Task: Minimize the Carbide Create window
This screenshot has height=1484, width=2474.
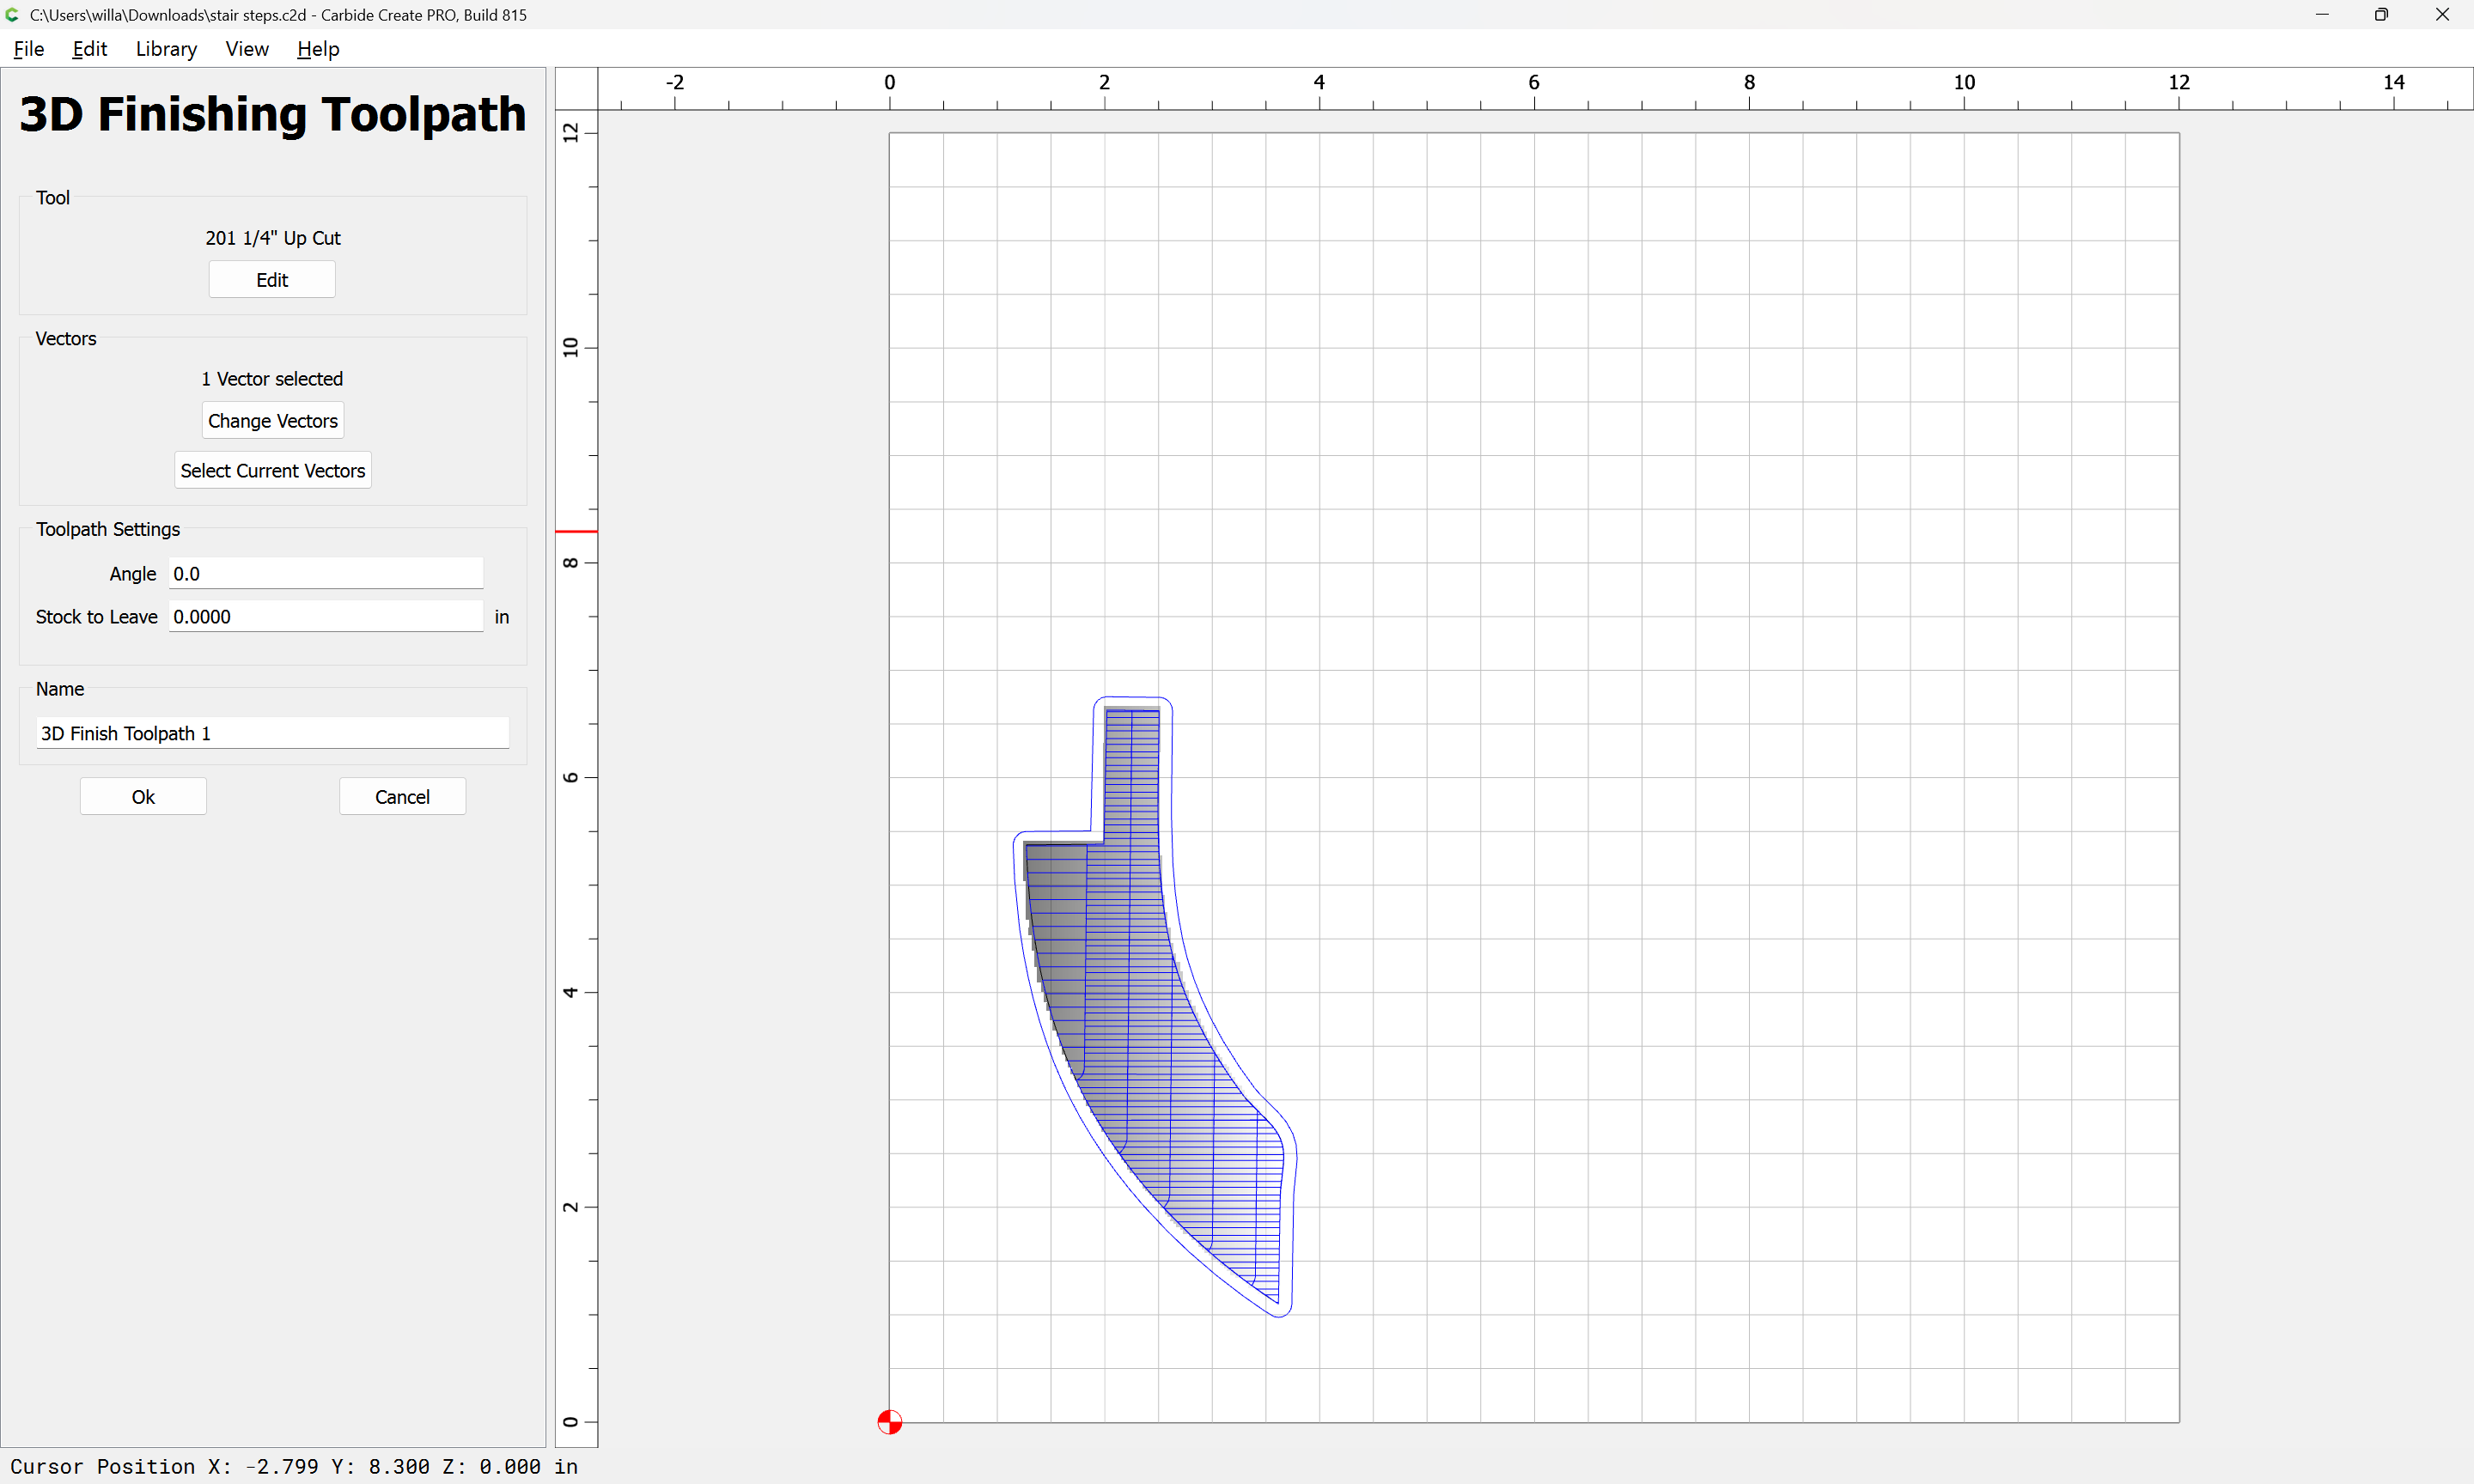Action: pyautogui.click(x=2321, y=14)
